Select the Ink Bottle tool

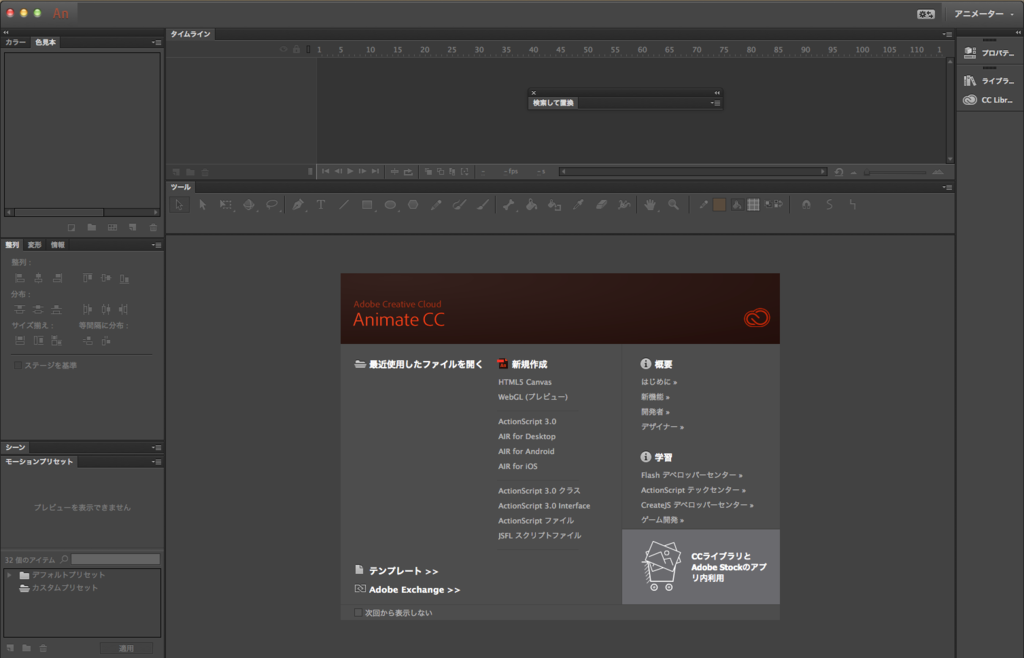coord(554,205)
